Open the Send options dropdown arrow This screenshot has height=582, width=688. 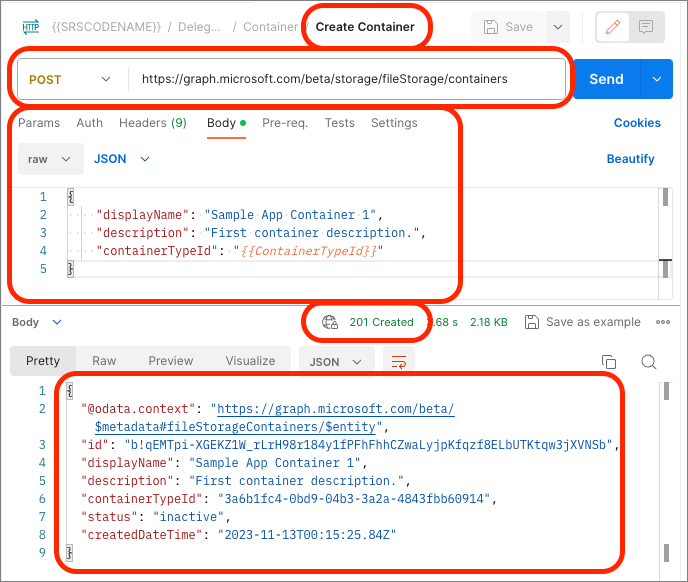[x=656, y=79]
